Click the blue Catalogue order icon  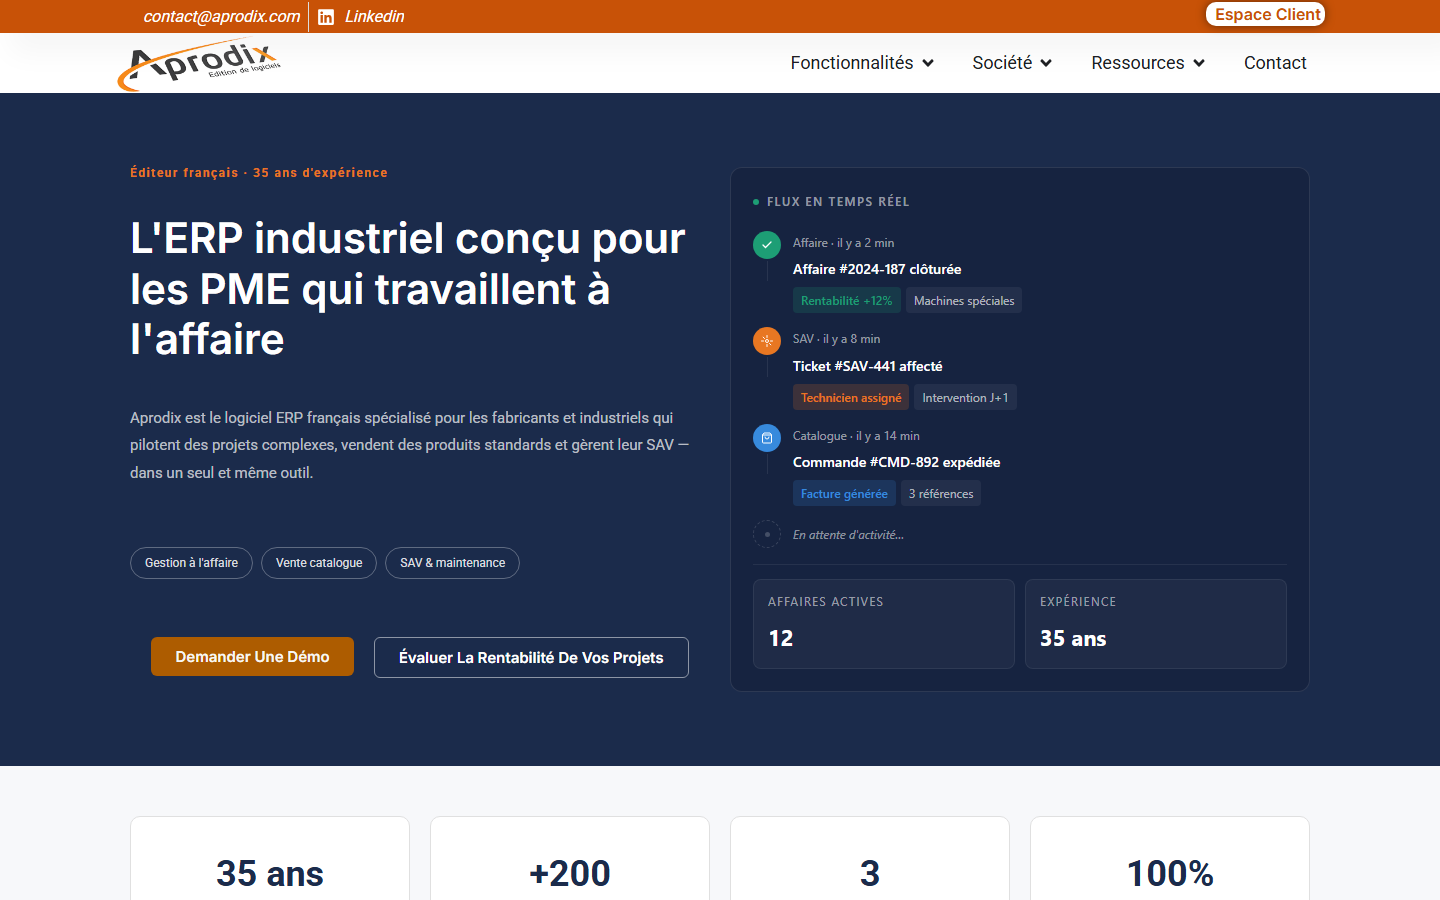point(767,438)
